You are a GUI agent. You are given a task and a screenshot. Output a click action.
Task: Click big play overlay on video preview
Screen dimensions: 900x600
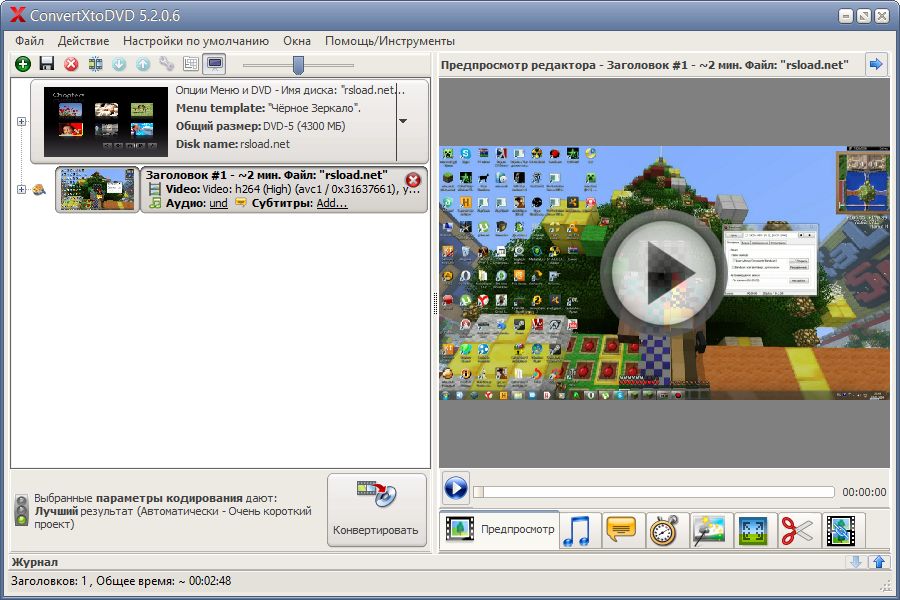click(x=664, y=272)
